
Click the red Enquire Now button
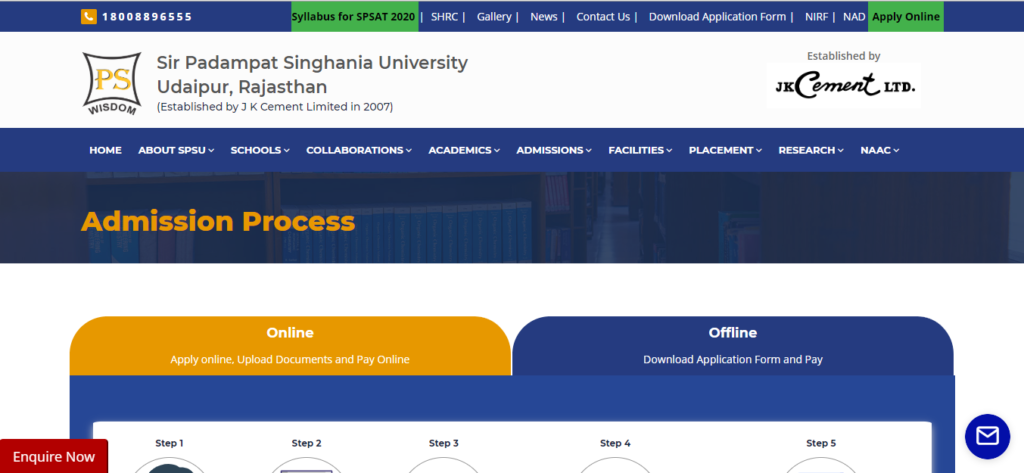(54, 457)
